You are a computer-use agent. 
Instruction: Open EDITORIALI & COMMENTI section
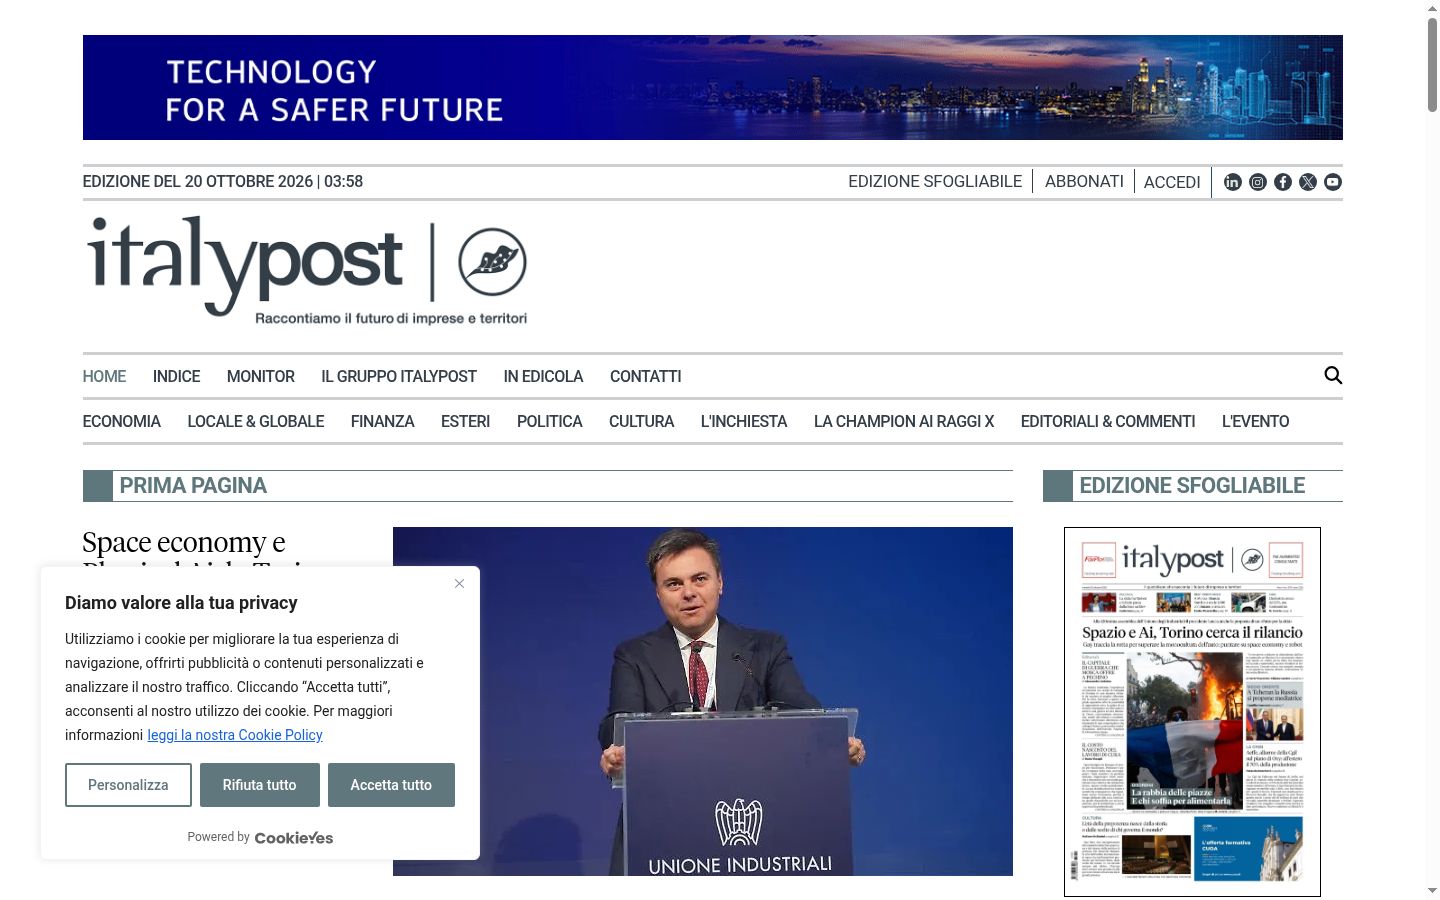[1108, 421]
